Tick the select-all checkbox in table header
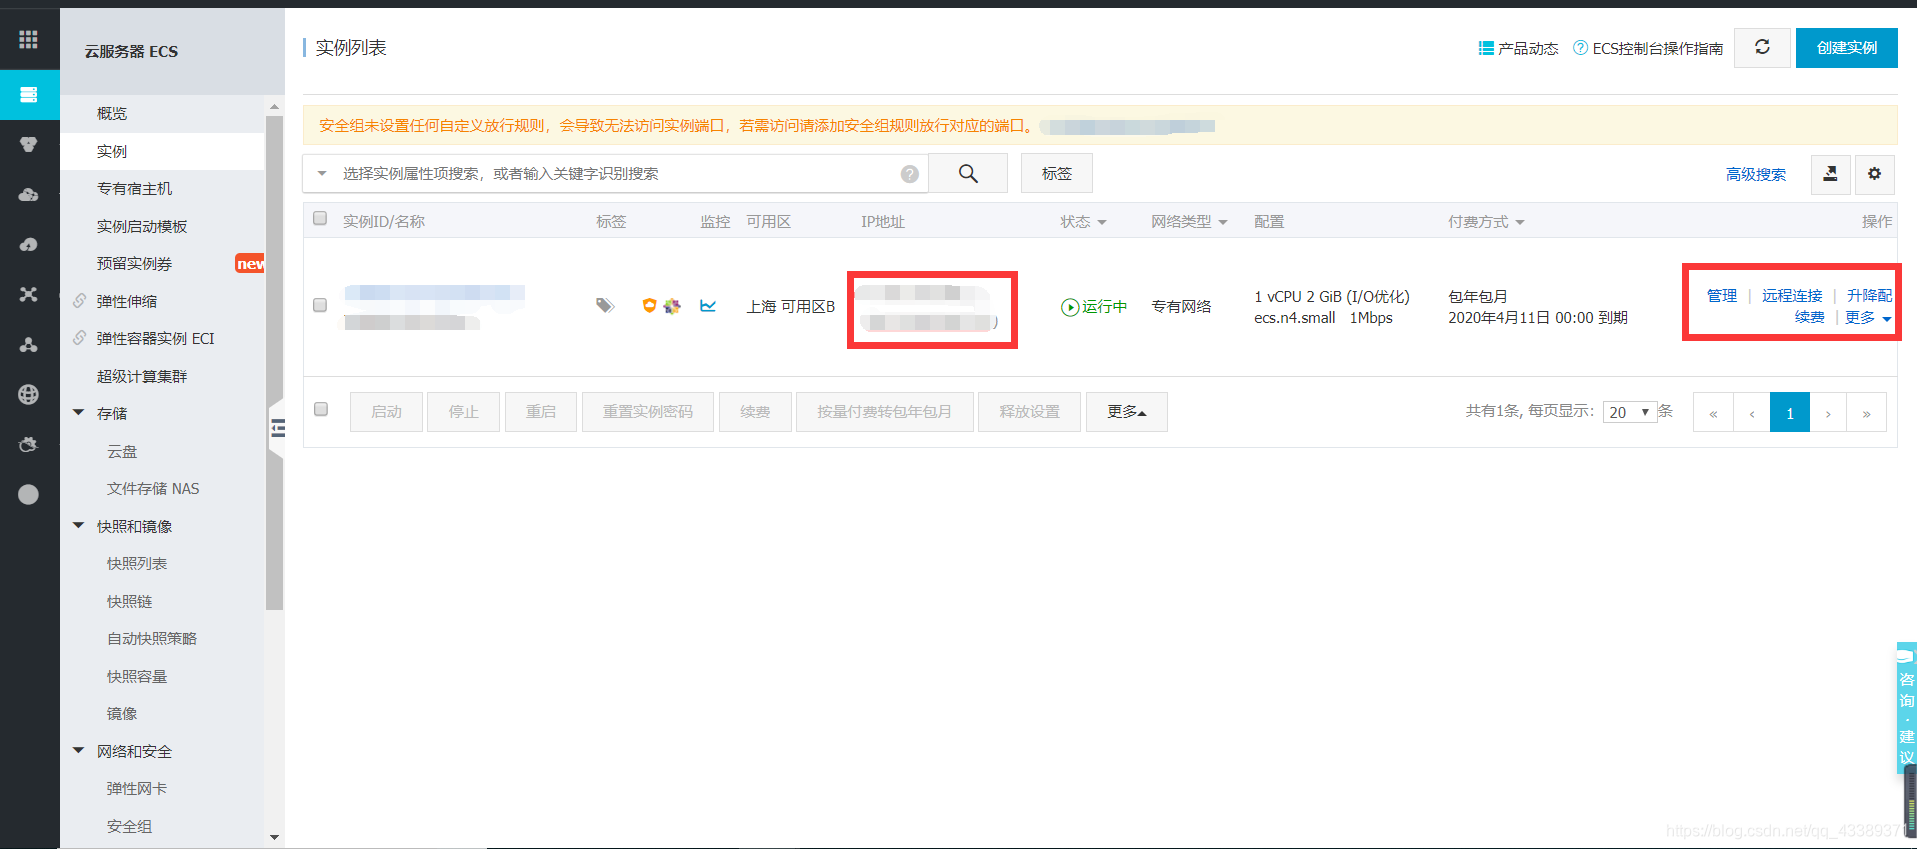1917x849 pixels. click(320, 219)
